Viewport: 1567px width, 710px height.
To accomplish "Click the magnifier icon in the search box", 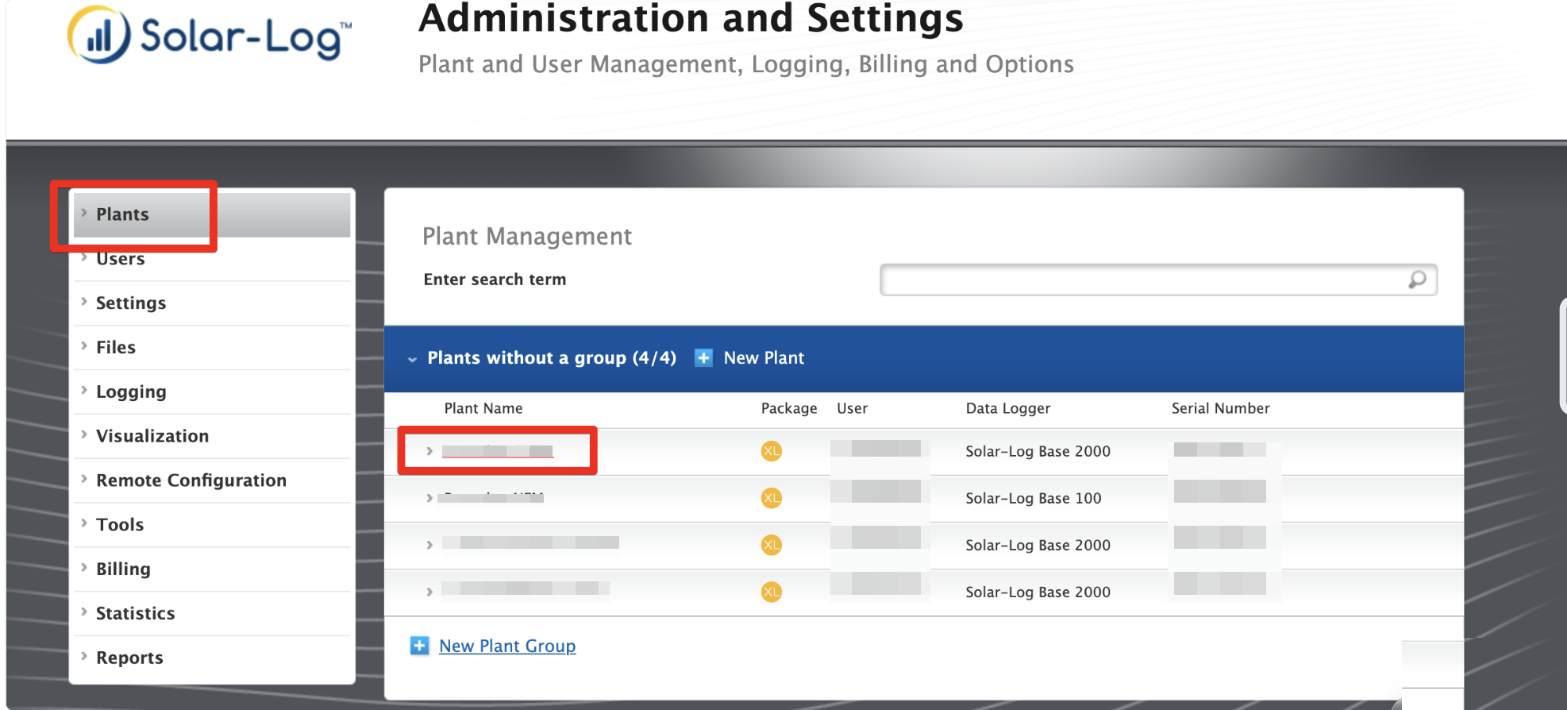I will point(1417,280).
